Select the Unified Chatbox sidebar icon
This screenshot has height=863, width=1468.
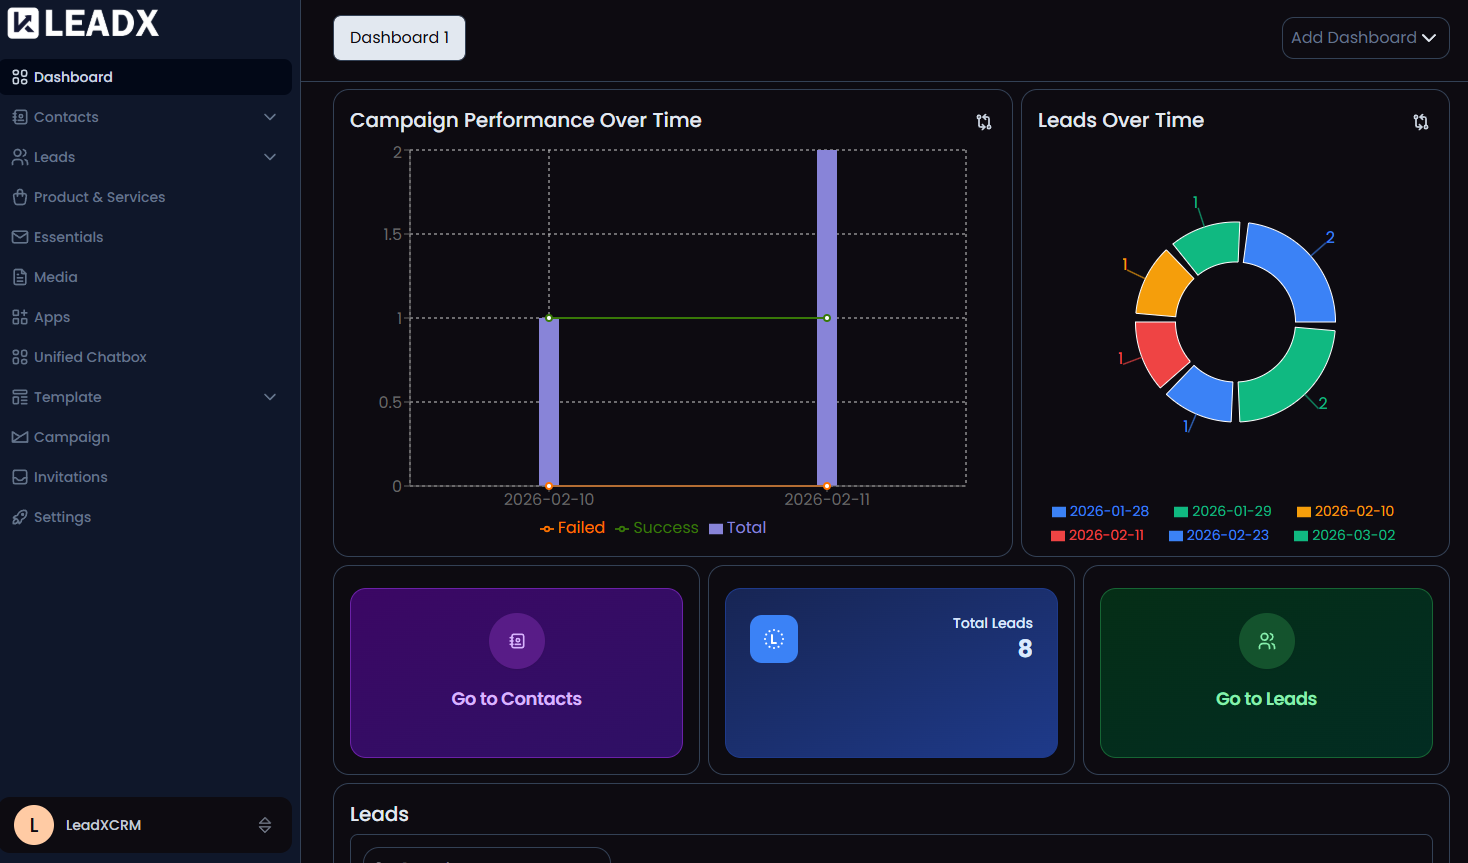[x=18, y=356]
